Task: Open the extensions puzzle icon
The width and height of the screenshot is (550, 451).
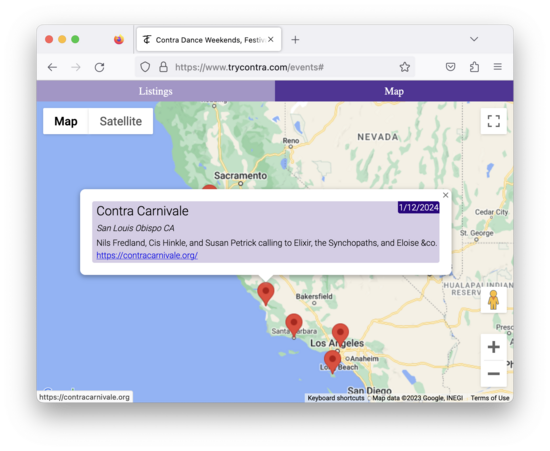Action: click(474, 67)
